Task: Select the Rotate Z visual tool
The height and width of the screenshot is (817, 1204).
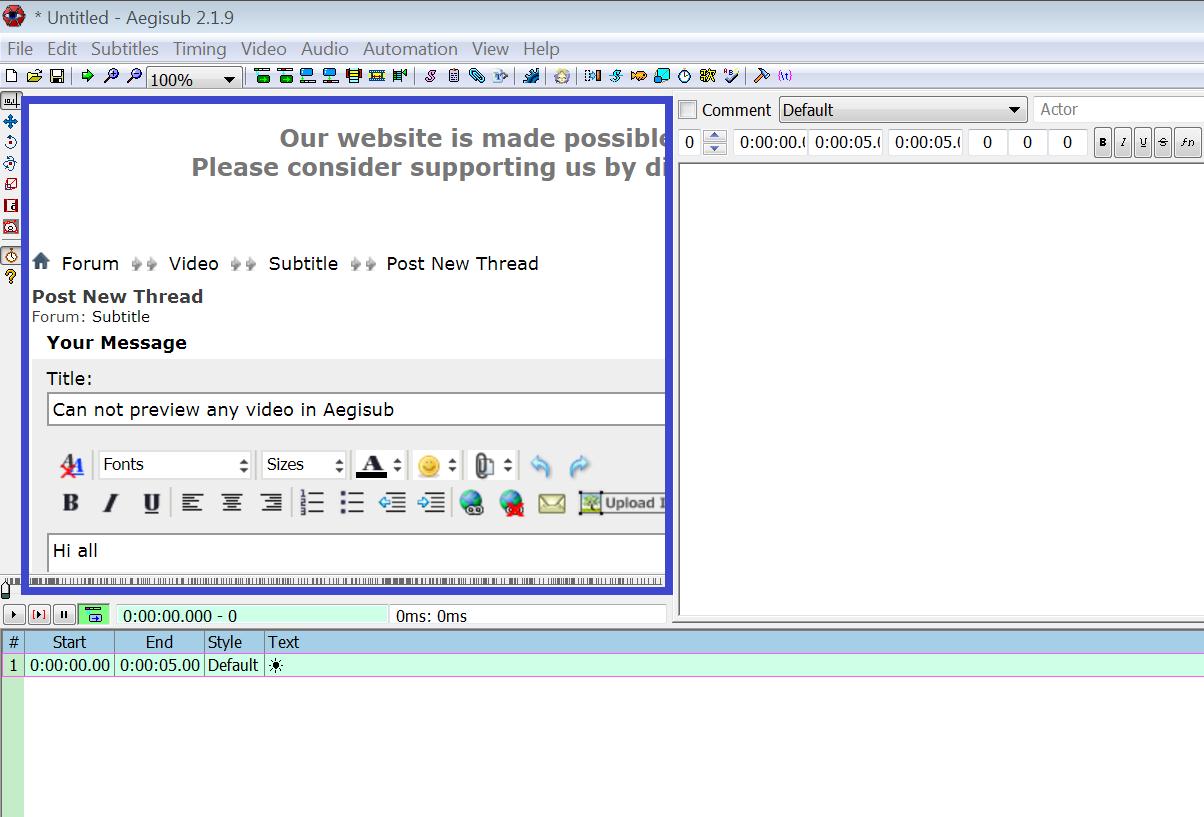Action: [x=10, y=142]
